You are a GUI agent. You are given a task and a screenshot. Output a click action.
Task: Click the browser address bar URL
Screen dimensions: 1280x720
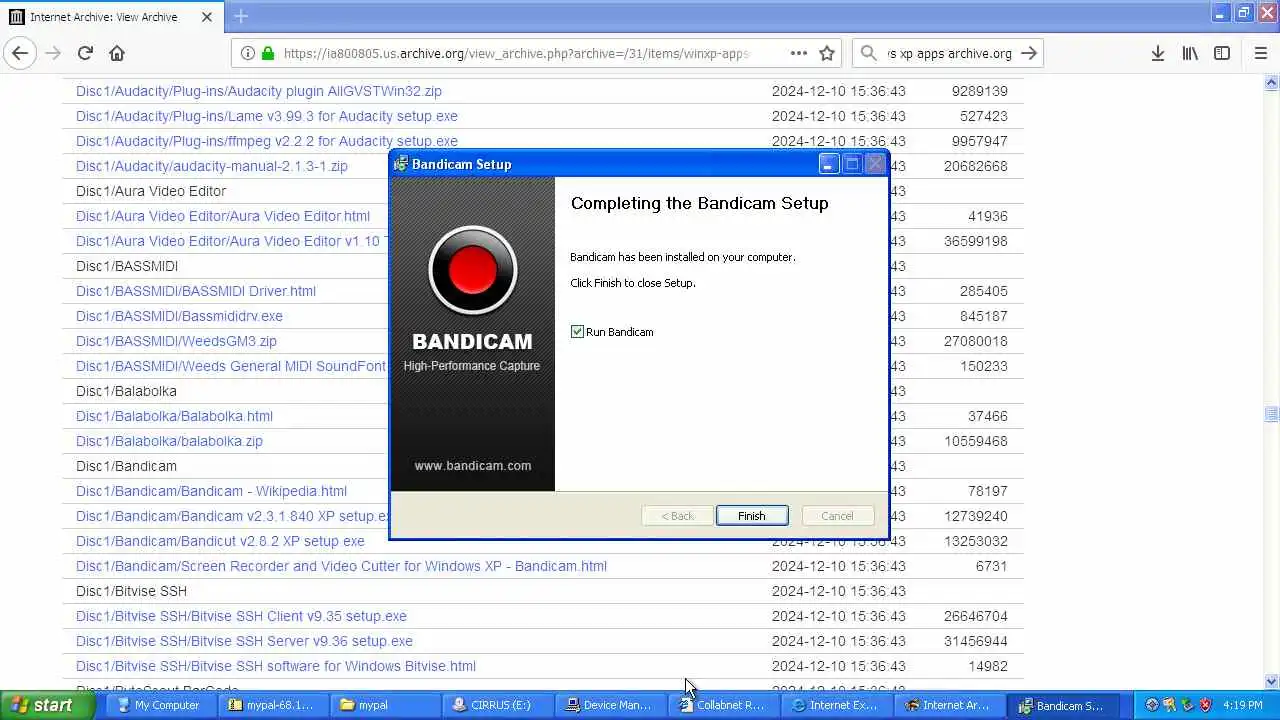tap(516, 53)
